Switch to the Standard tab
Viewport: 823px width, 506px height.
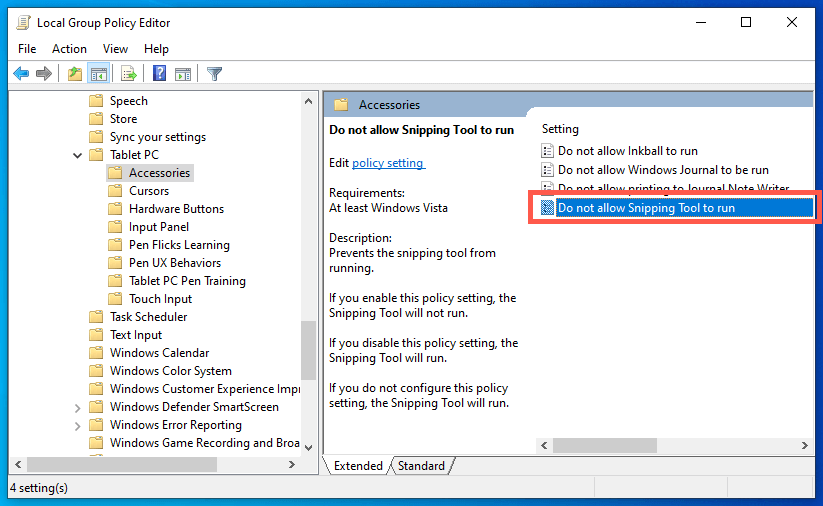coord(421,466)
